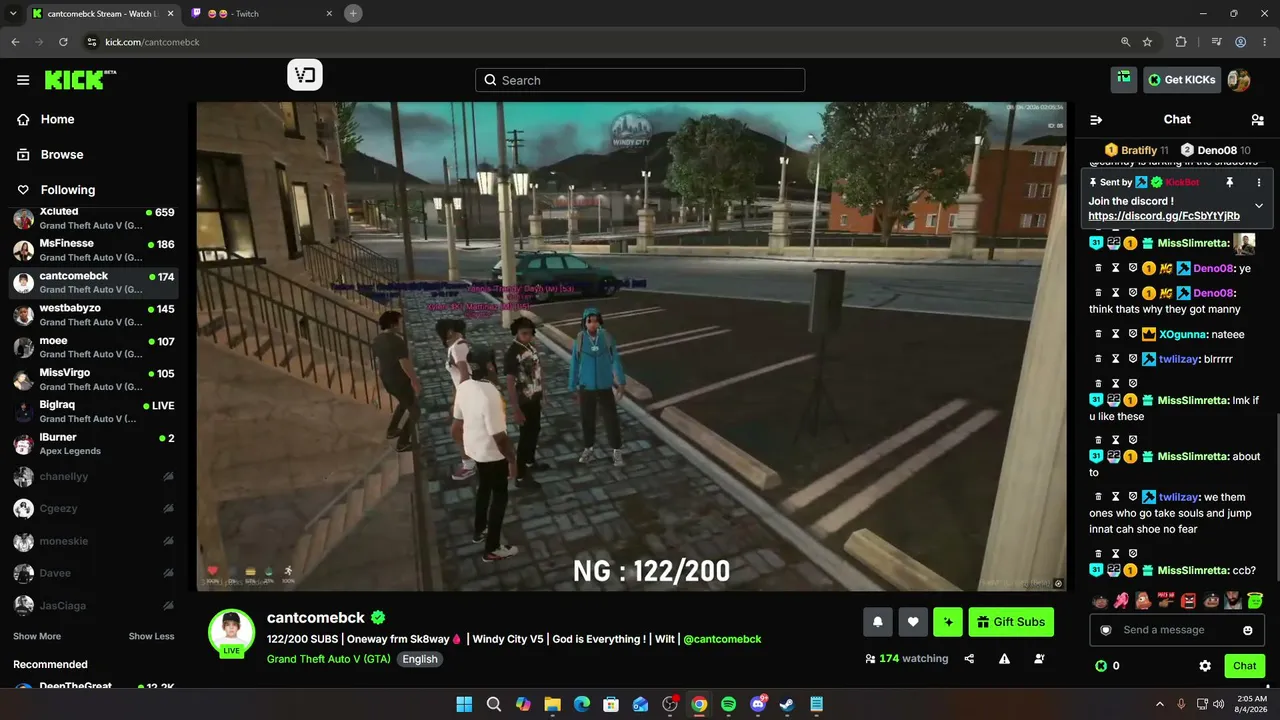Click the image thumbnail in MissSlimretta's message

point(1244,243)
